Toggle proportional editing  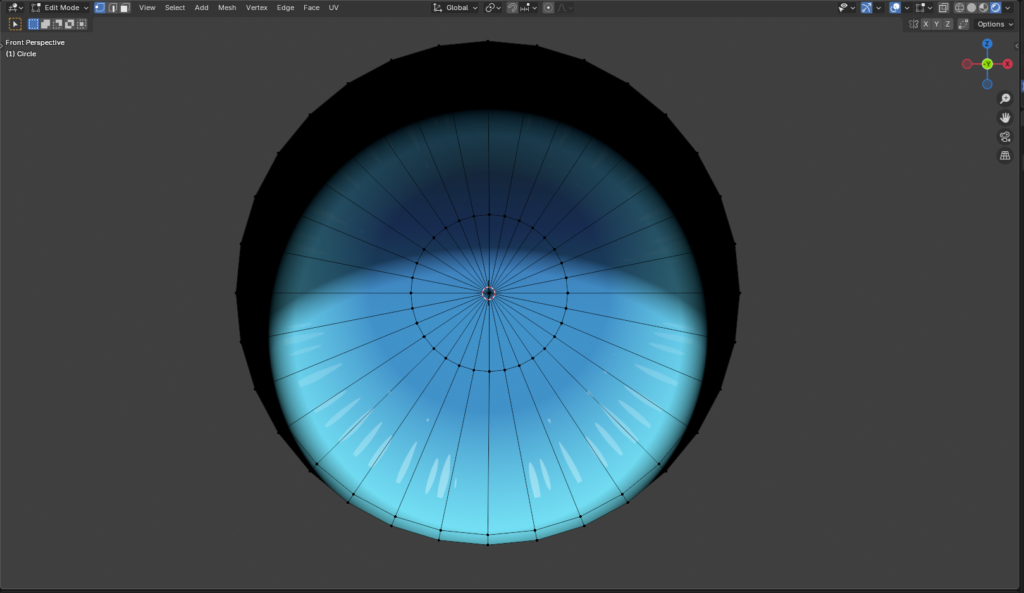(x=549, y=8)
